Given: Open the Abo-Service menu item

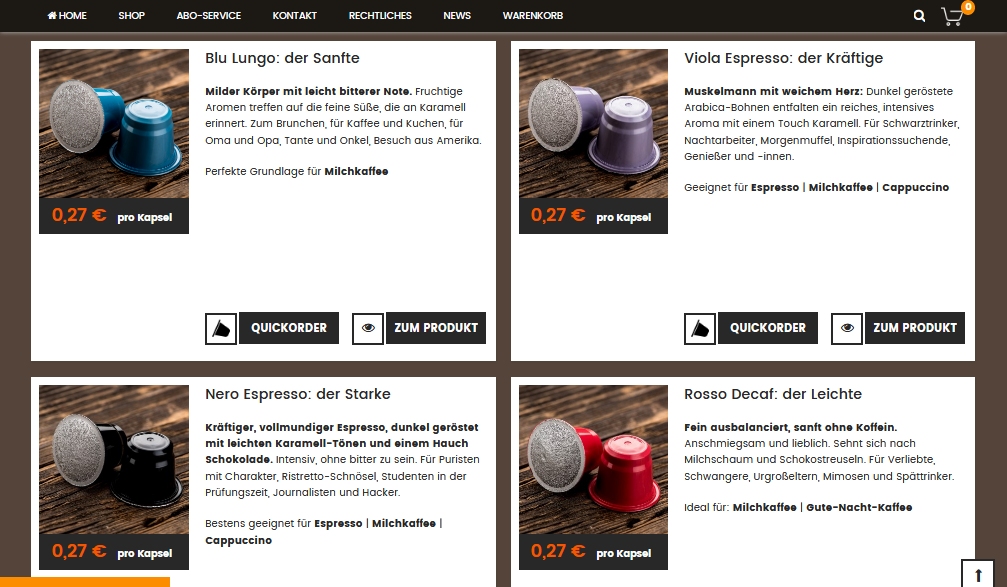Looking at the screenshot, I should point(209,15).
